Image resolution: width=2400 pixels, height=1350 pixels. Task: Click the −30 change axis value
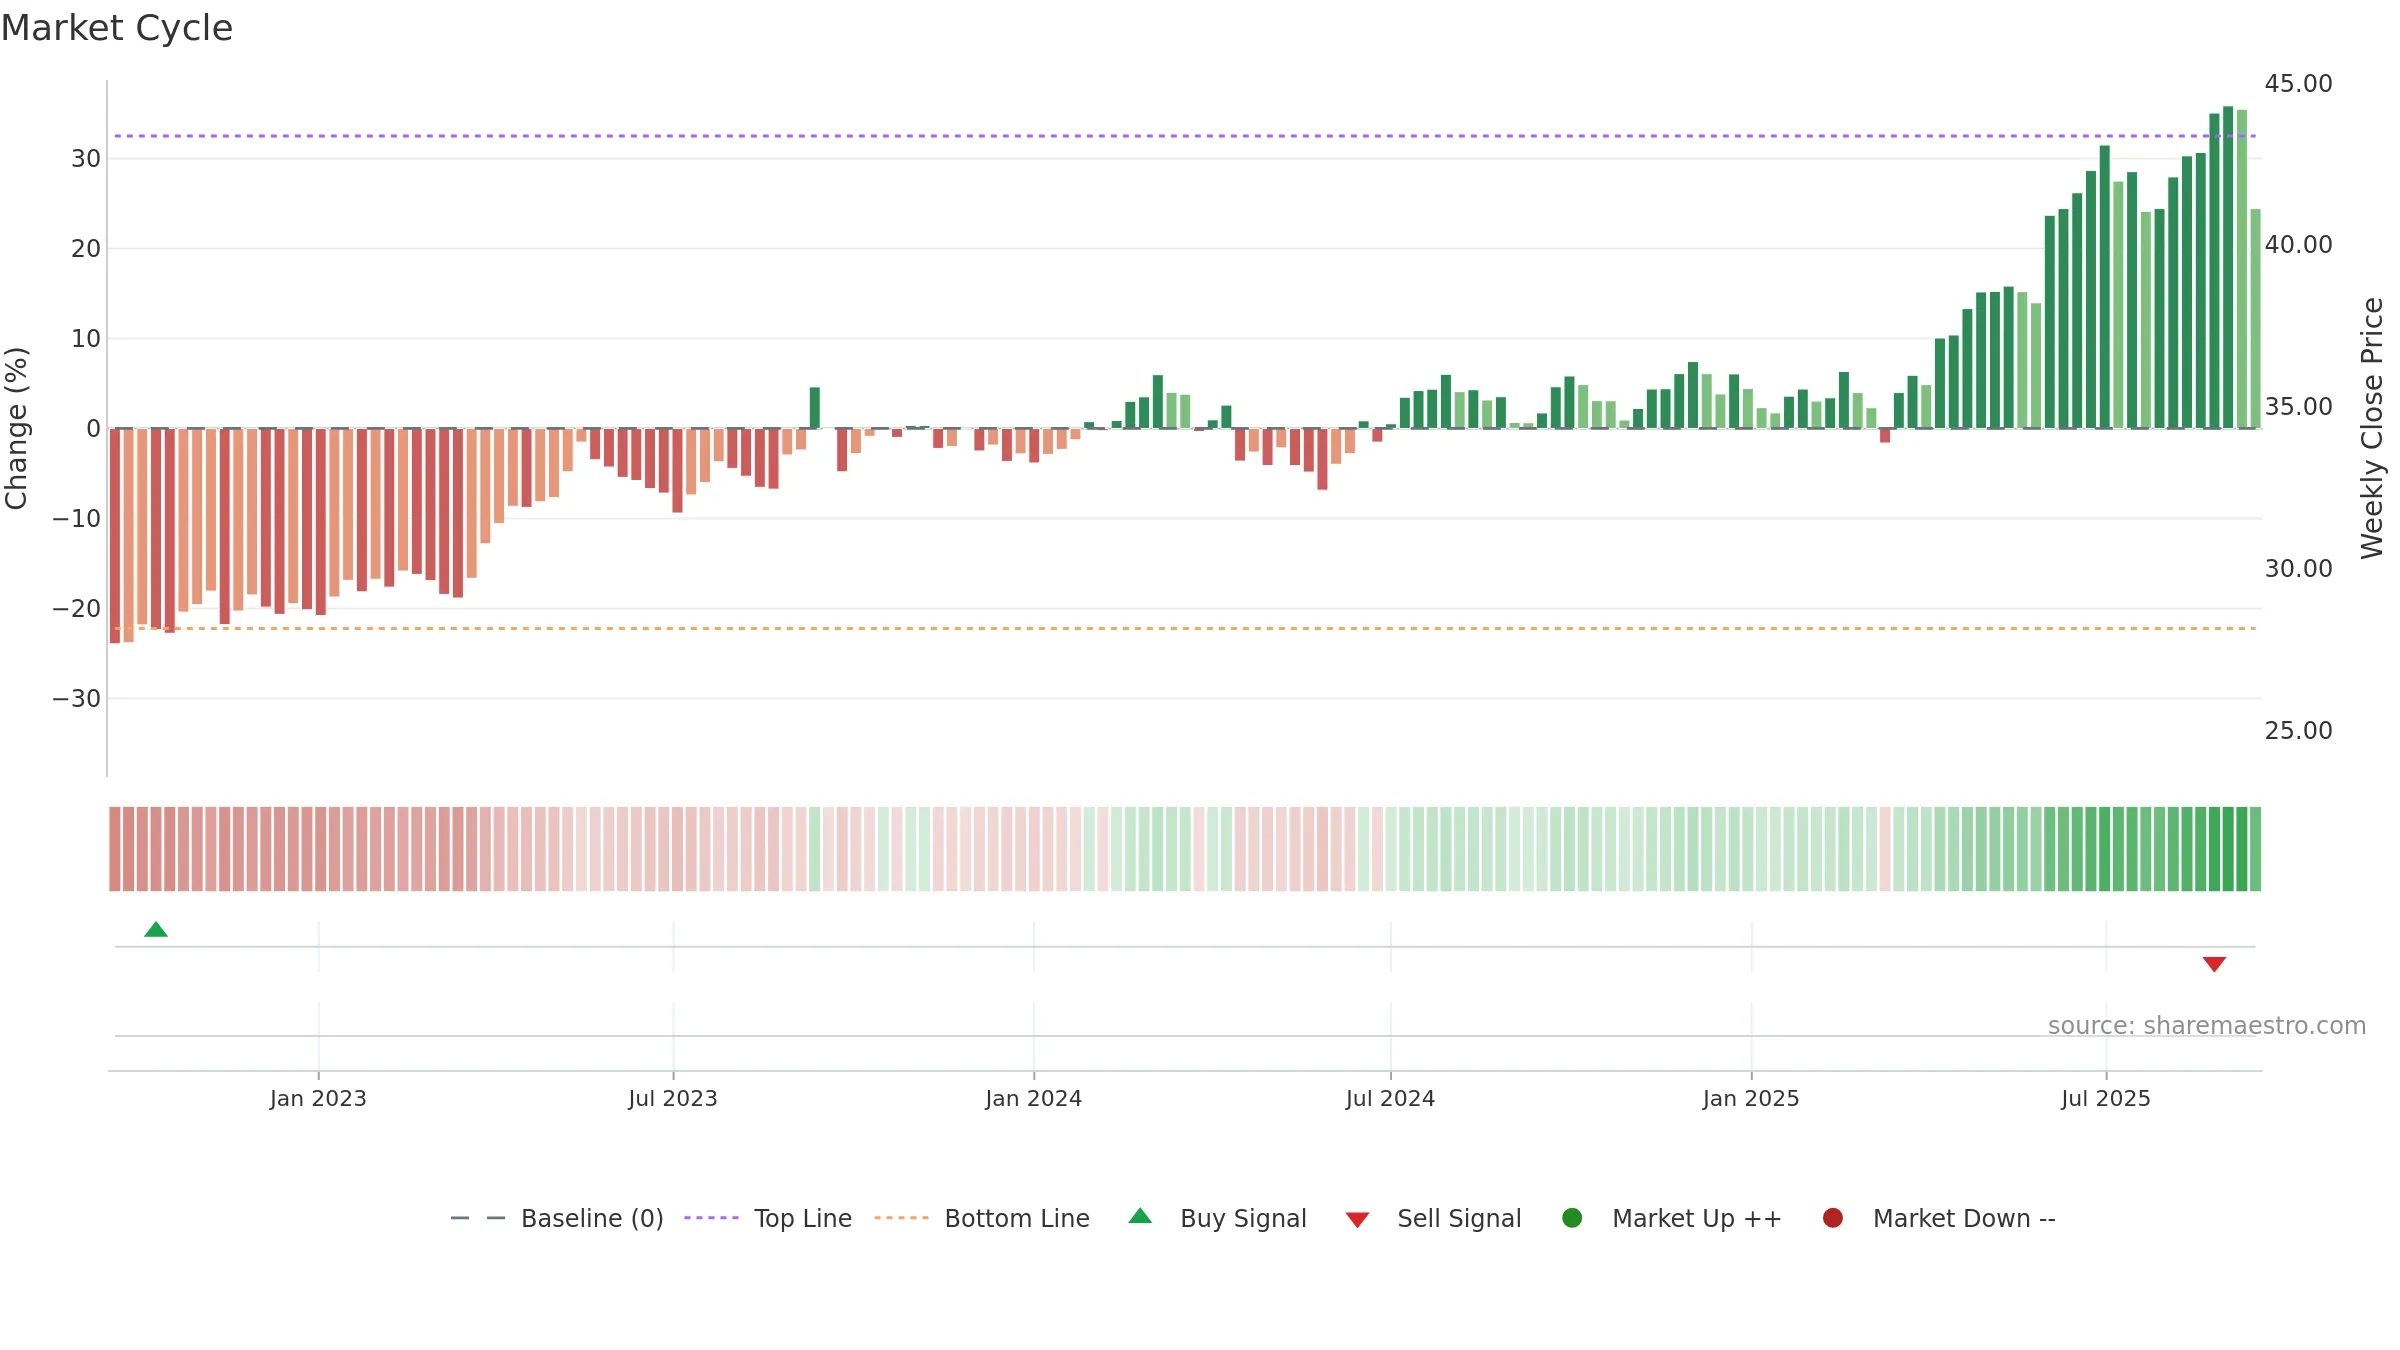point(77,698)
